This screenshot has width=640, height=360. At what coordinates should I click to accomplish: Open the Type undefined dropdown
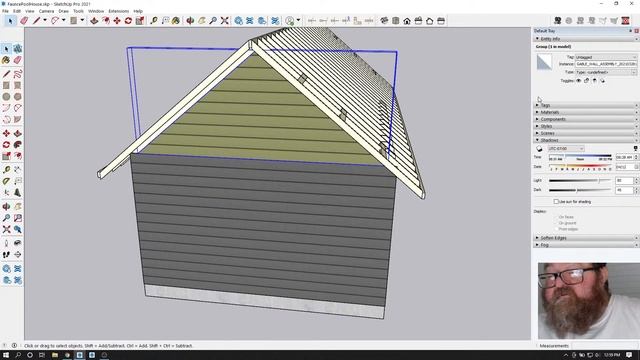coord(606,72)
